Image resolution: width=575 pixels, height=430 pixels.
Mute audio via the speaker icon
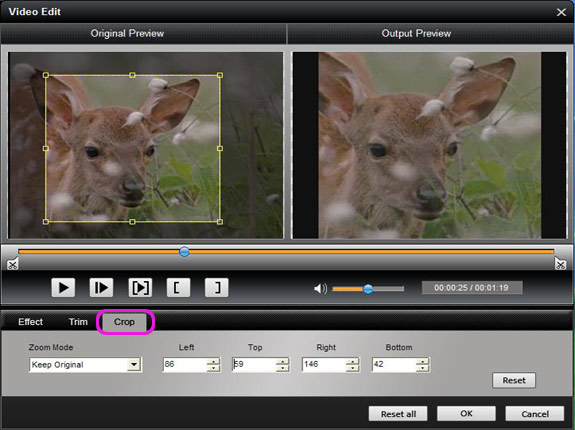click(320, 288)
